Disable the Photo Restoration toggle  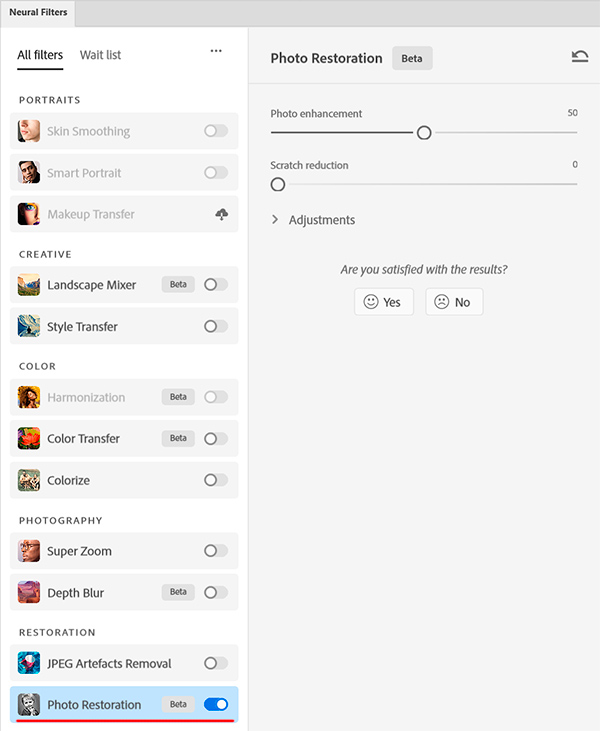(215, 704)
